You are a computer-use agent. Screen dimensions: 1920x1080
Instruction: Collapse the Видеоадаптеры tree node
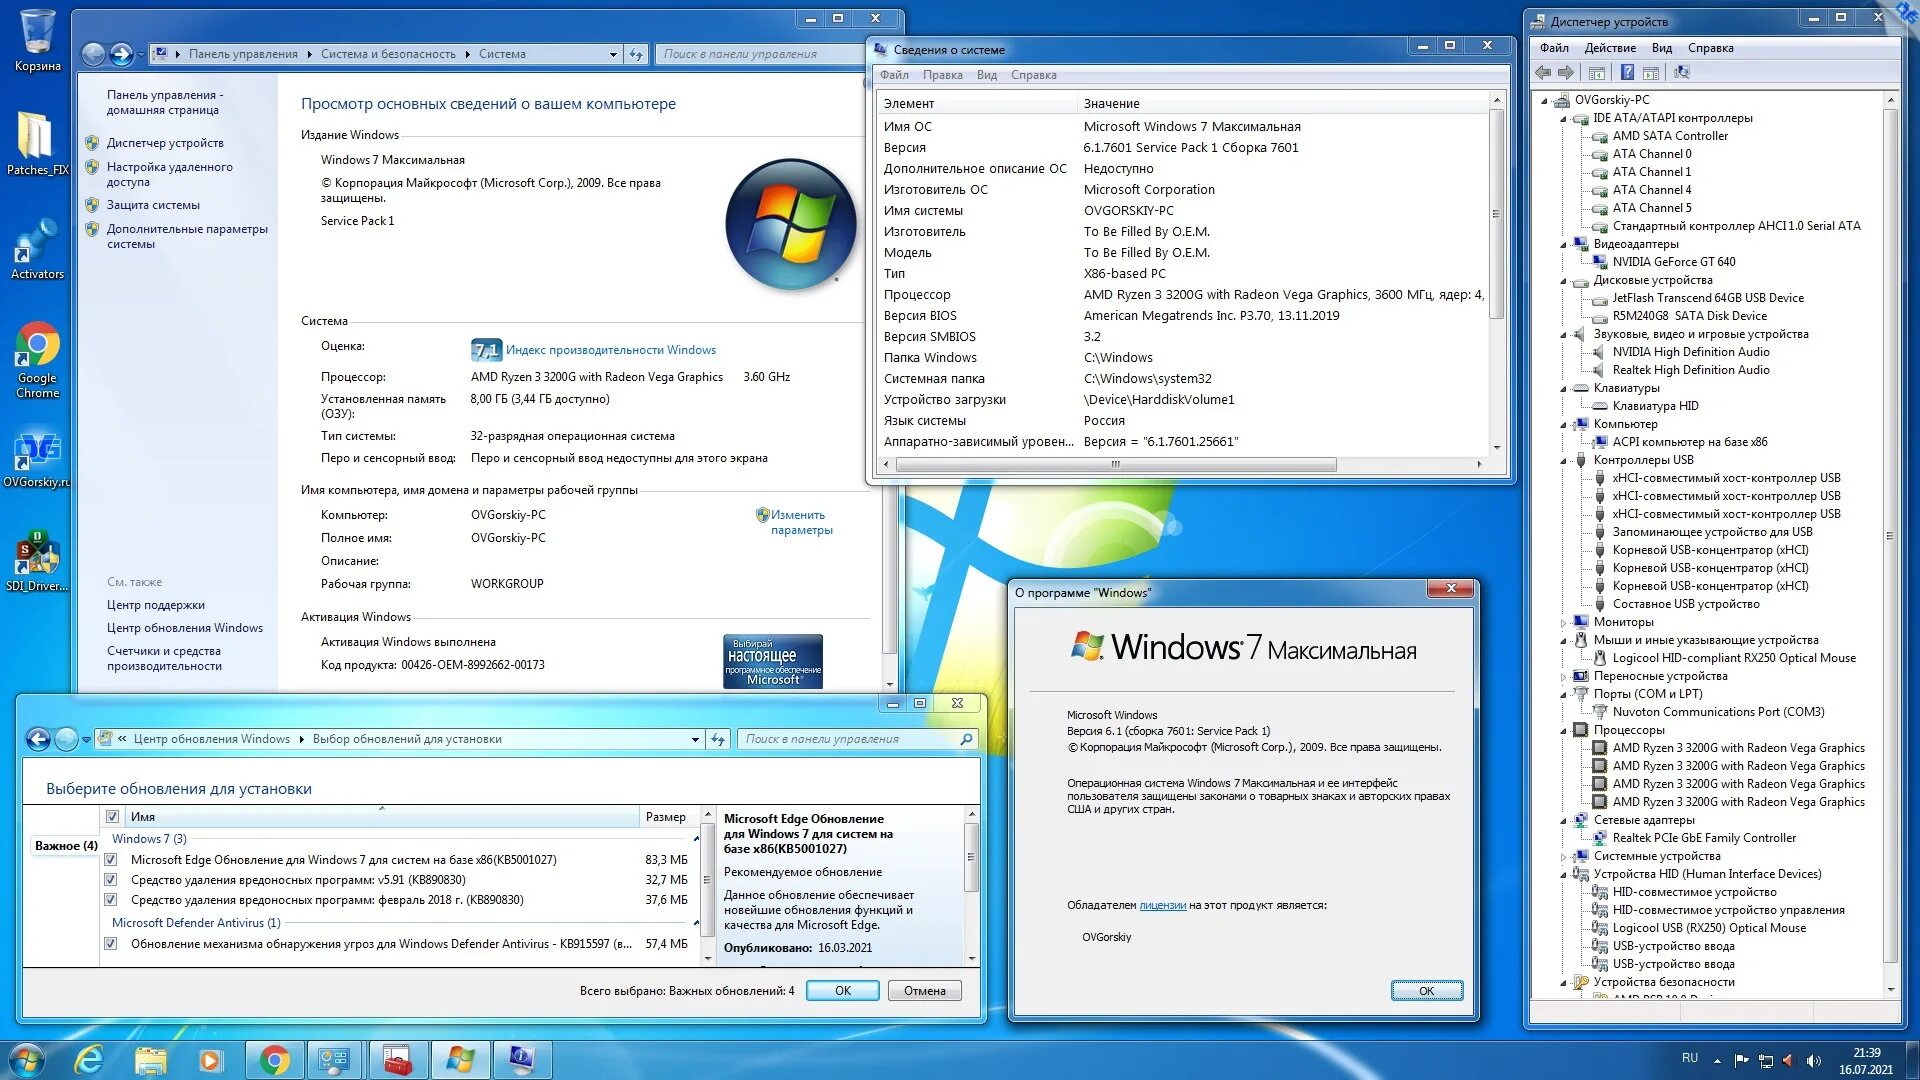tap(1564, 245)
